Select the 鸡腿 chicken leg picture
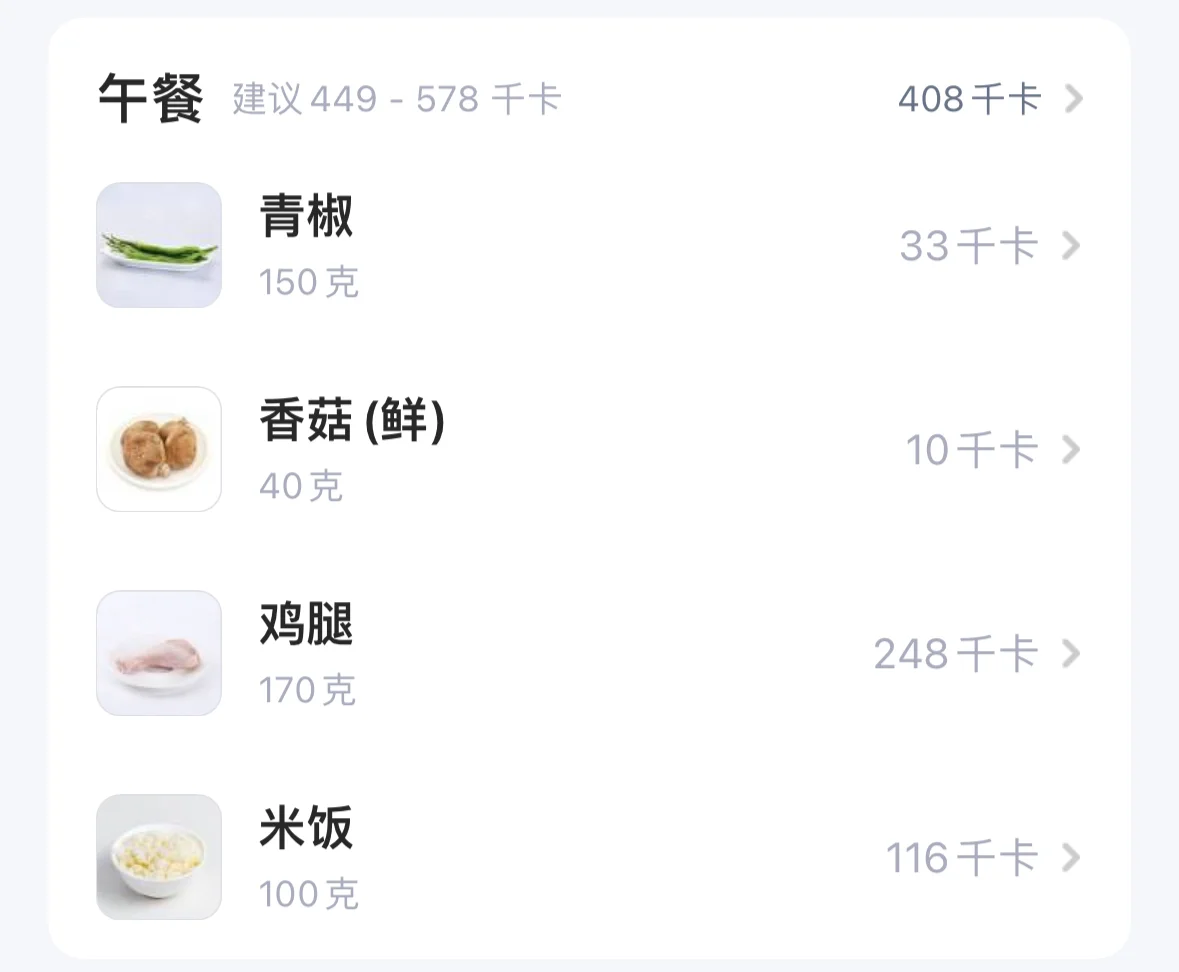This screenshot has height=972, width=1179. 159,653
